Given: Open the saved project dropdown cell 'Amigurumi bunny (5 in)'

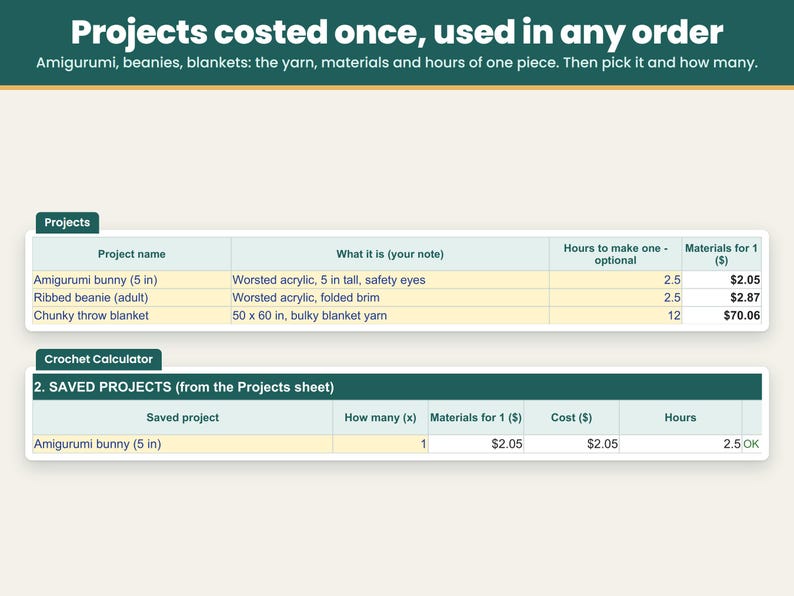Looking at the screenshot, I should tap(182, 444).
